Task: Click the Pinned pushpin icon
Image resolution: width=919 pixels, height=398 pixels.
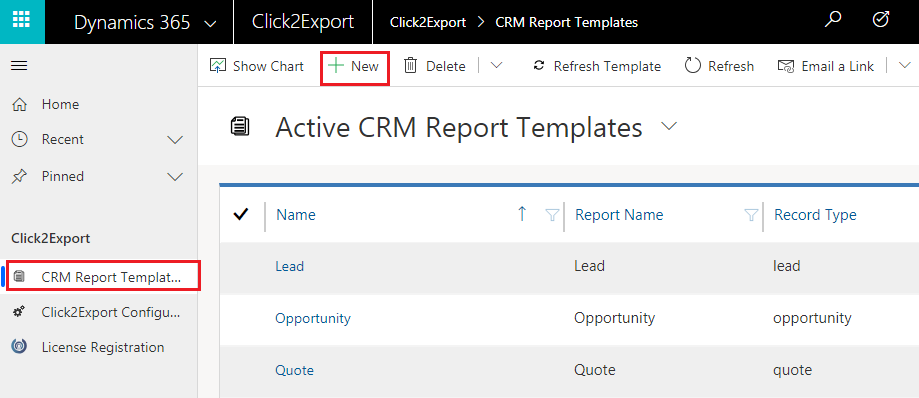Action: click(x=19, y=176)
